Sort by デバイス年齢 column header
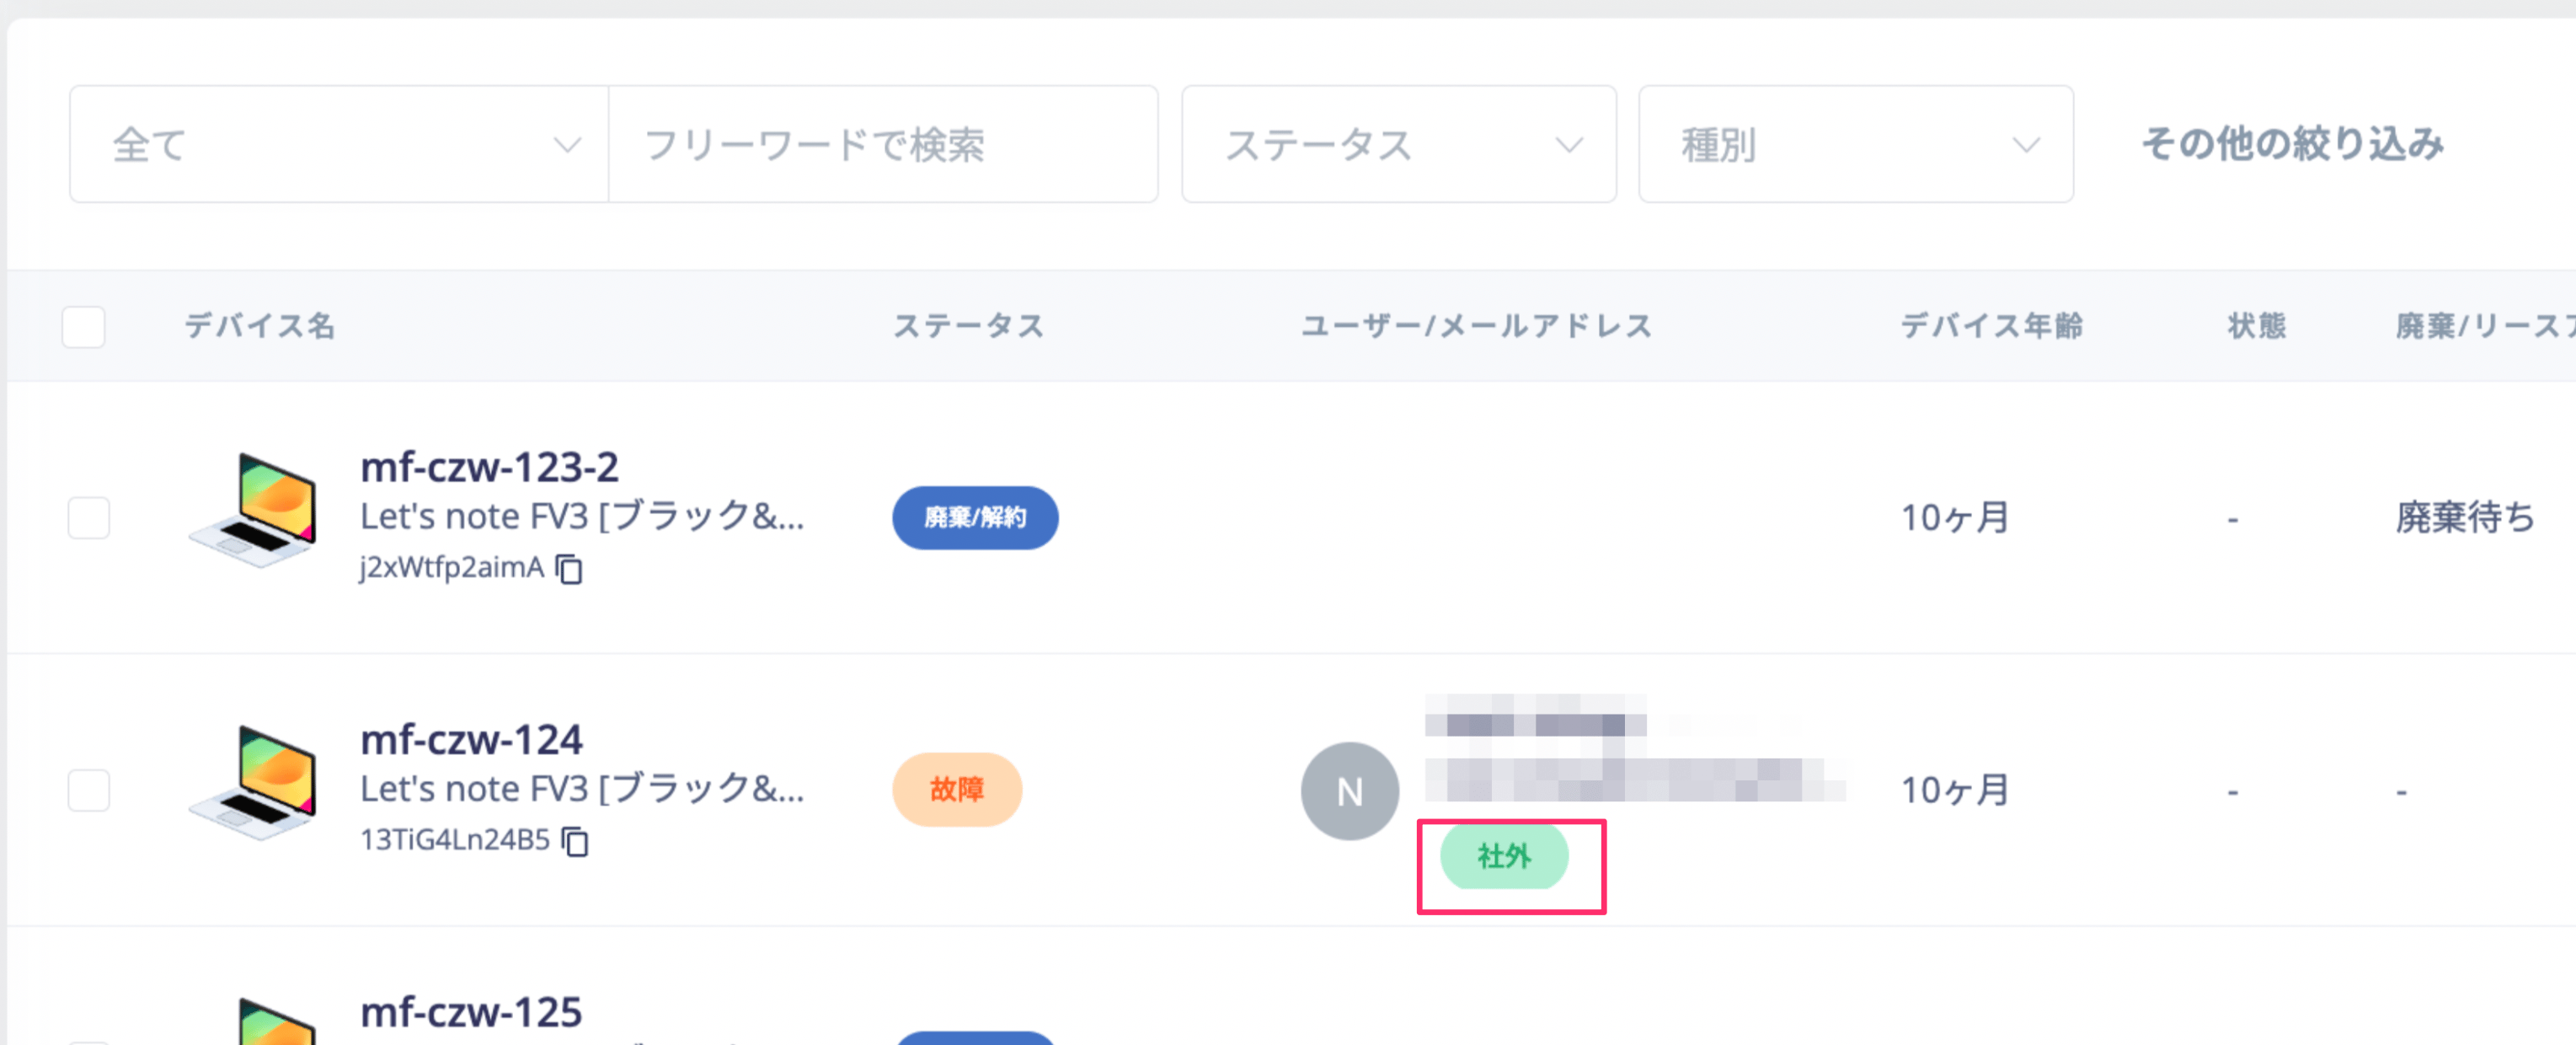Viewport: 2576px width, 1045px height. 1992,326
